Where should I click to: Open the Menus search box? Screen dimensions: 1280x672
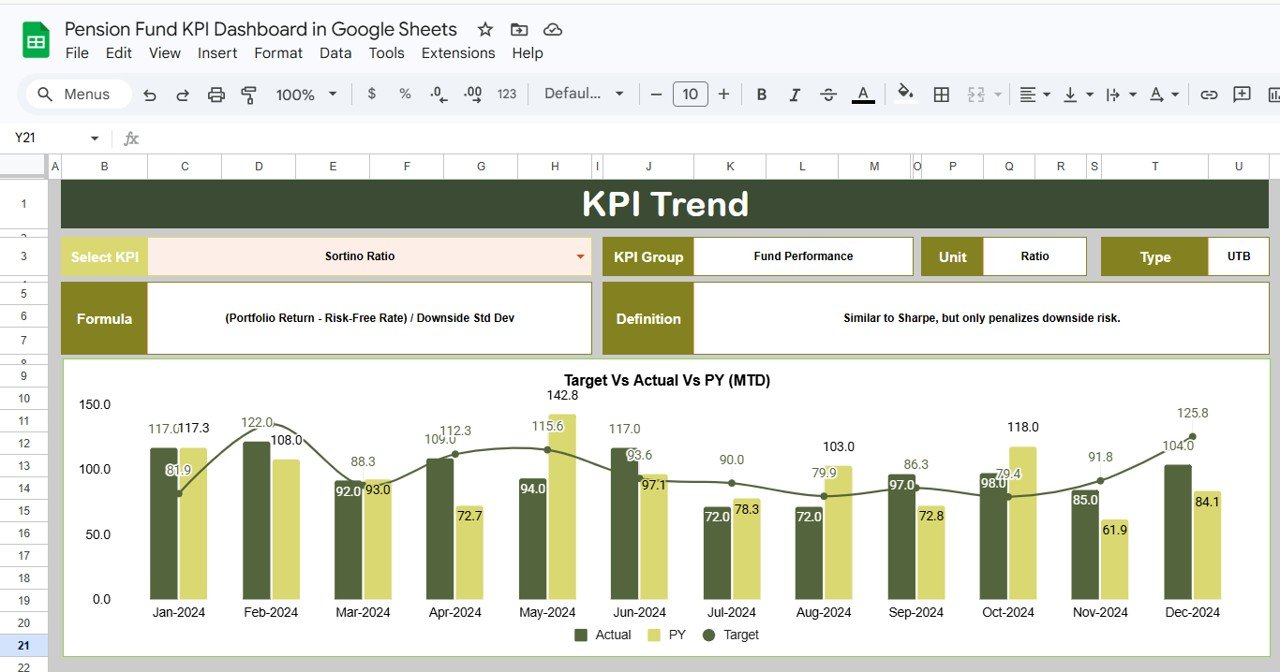pyautogui.click(x=76, y=94)
